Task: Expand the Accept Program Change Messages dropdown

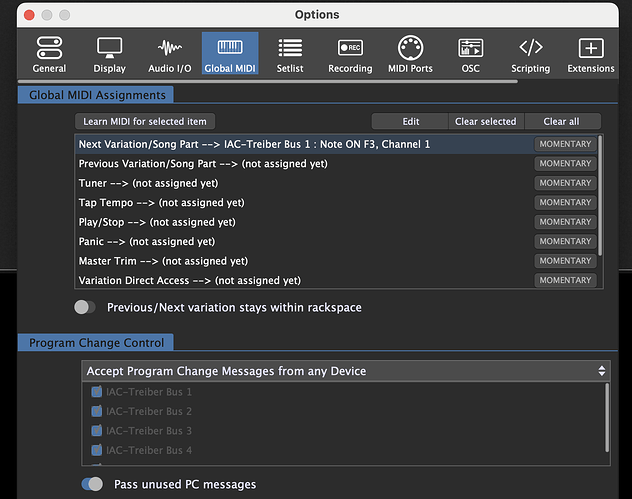Action: point(346,371)
